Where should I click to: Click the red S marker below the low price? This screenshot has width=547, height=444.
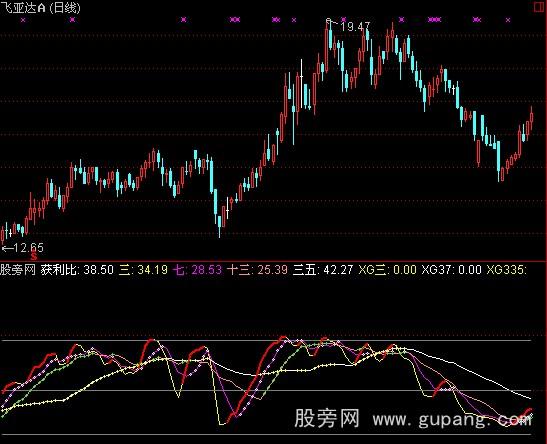click(x=34, y=257)
